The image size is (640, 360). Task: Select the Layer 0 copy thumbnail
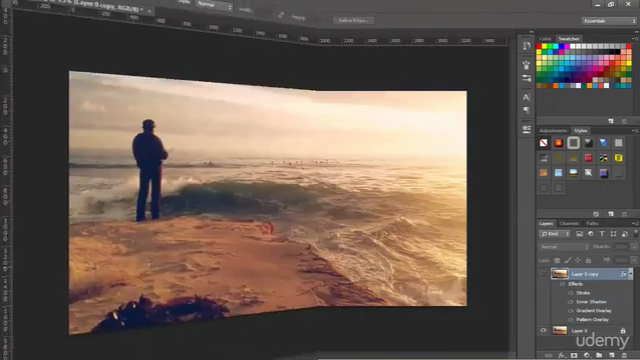point(560,273)
